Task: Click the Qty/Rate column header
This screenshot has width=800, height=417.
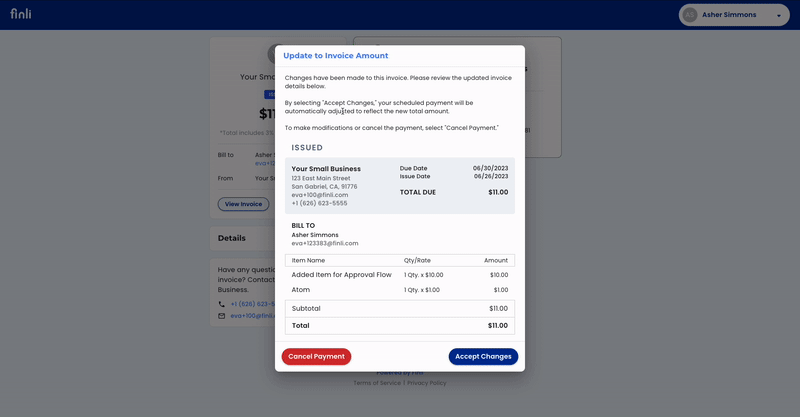Action: tap(417, 260)
